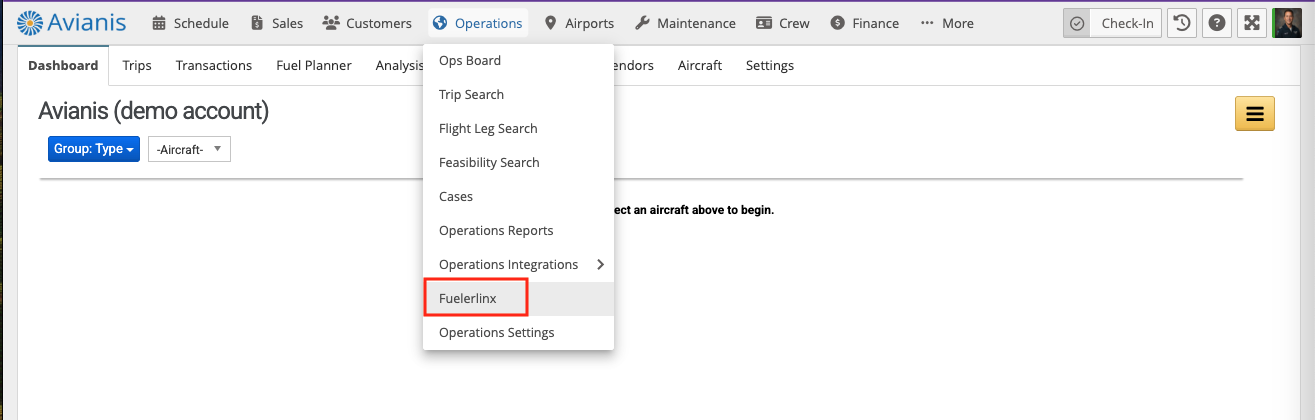This screenshot has height=420, width=1315.
Task: Select Fuelerlinx from Operations menu
Action: (x=468, y=299)
